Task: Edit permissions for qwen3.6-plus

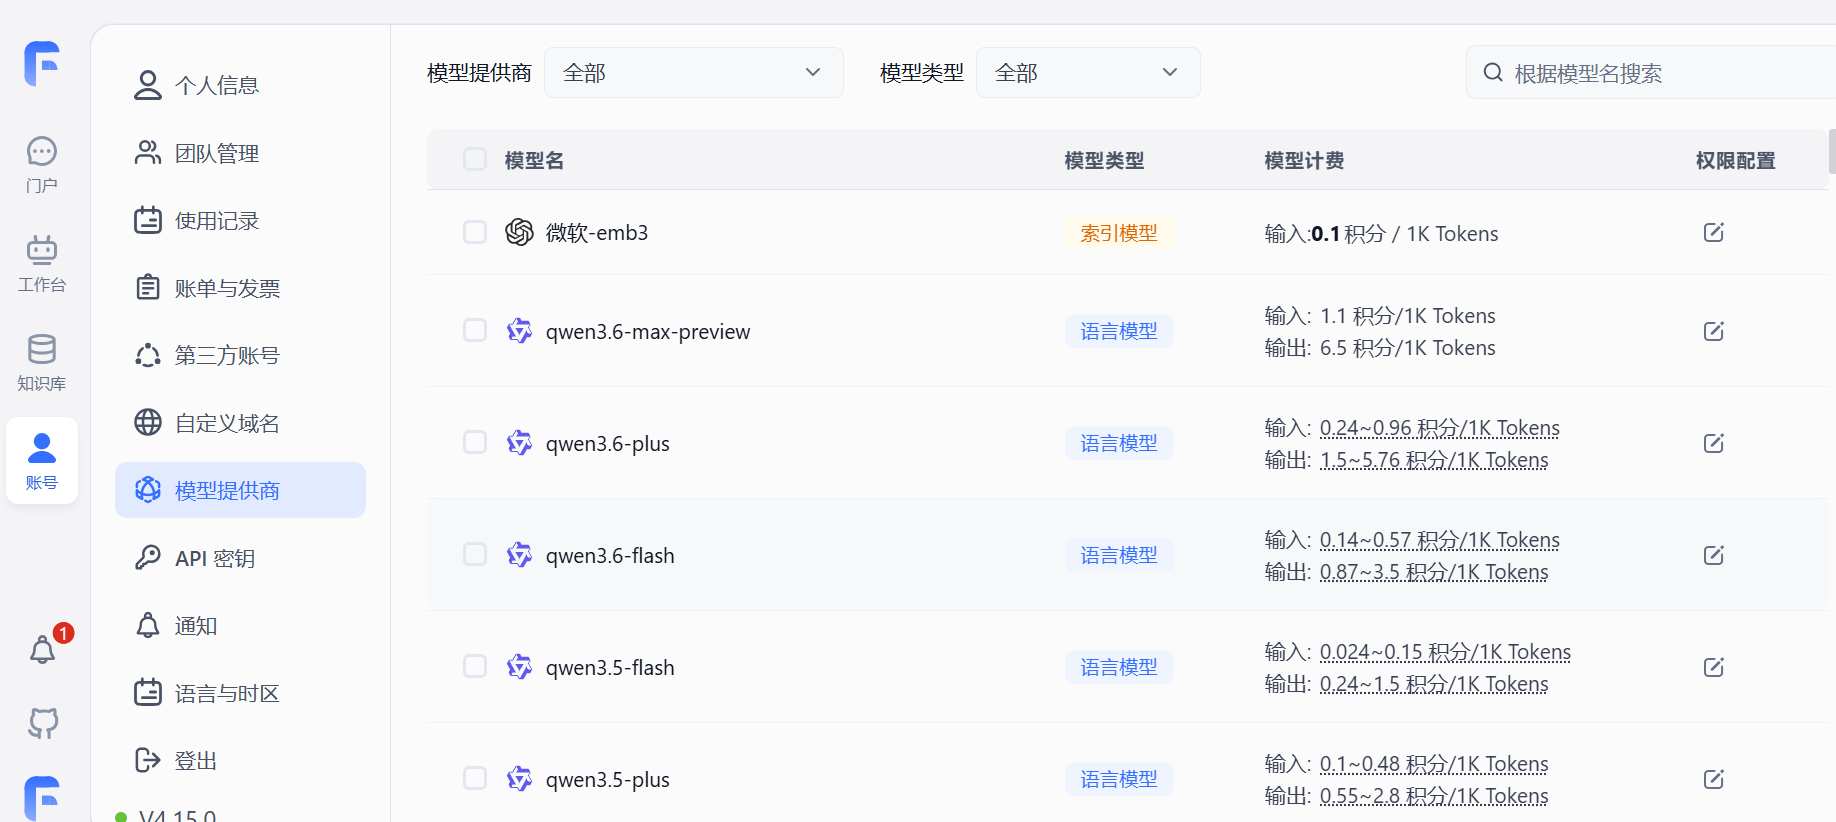Action: coord(1714,443)
